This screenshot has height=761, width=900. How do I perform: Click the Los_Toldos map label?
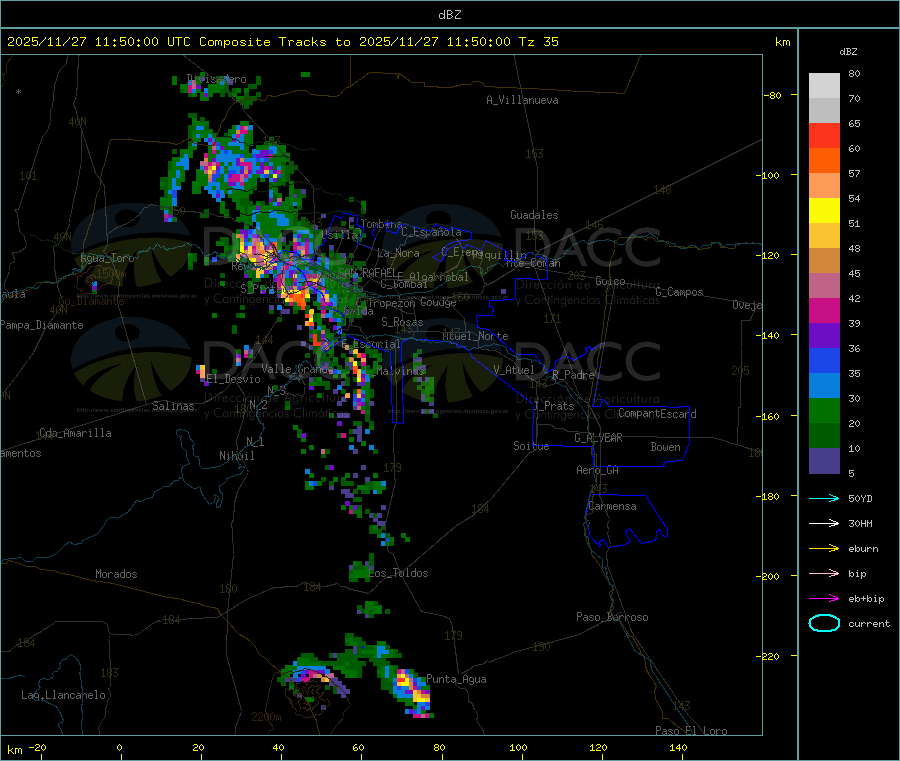(398, 573)
